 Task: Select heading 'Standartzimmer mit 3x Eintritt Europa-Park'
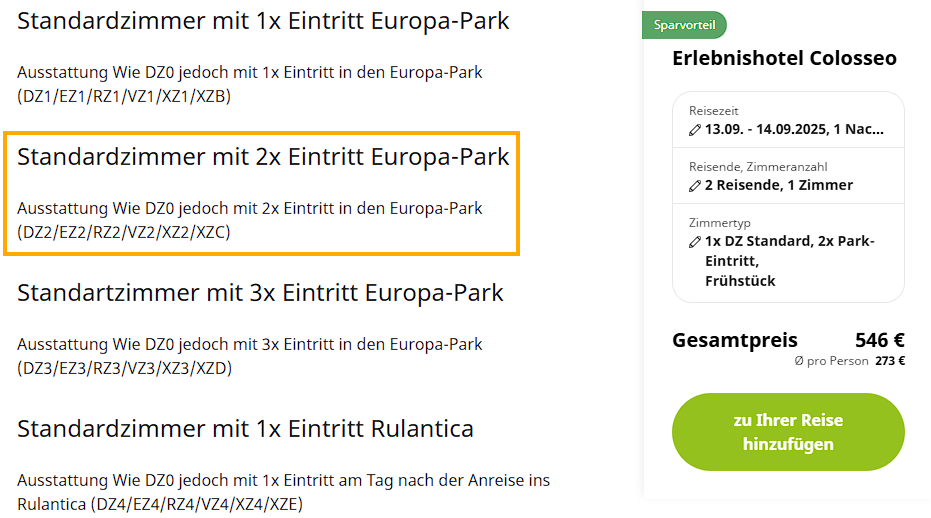(x=260, y=293)
